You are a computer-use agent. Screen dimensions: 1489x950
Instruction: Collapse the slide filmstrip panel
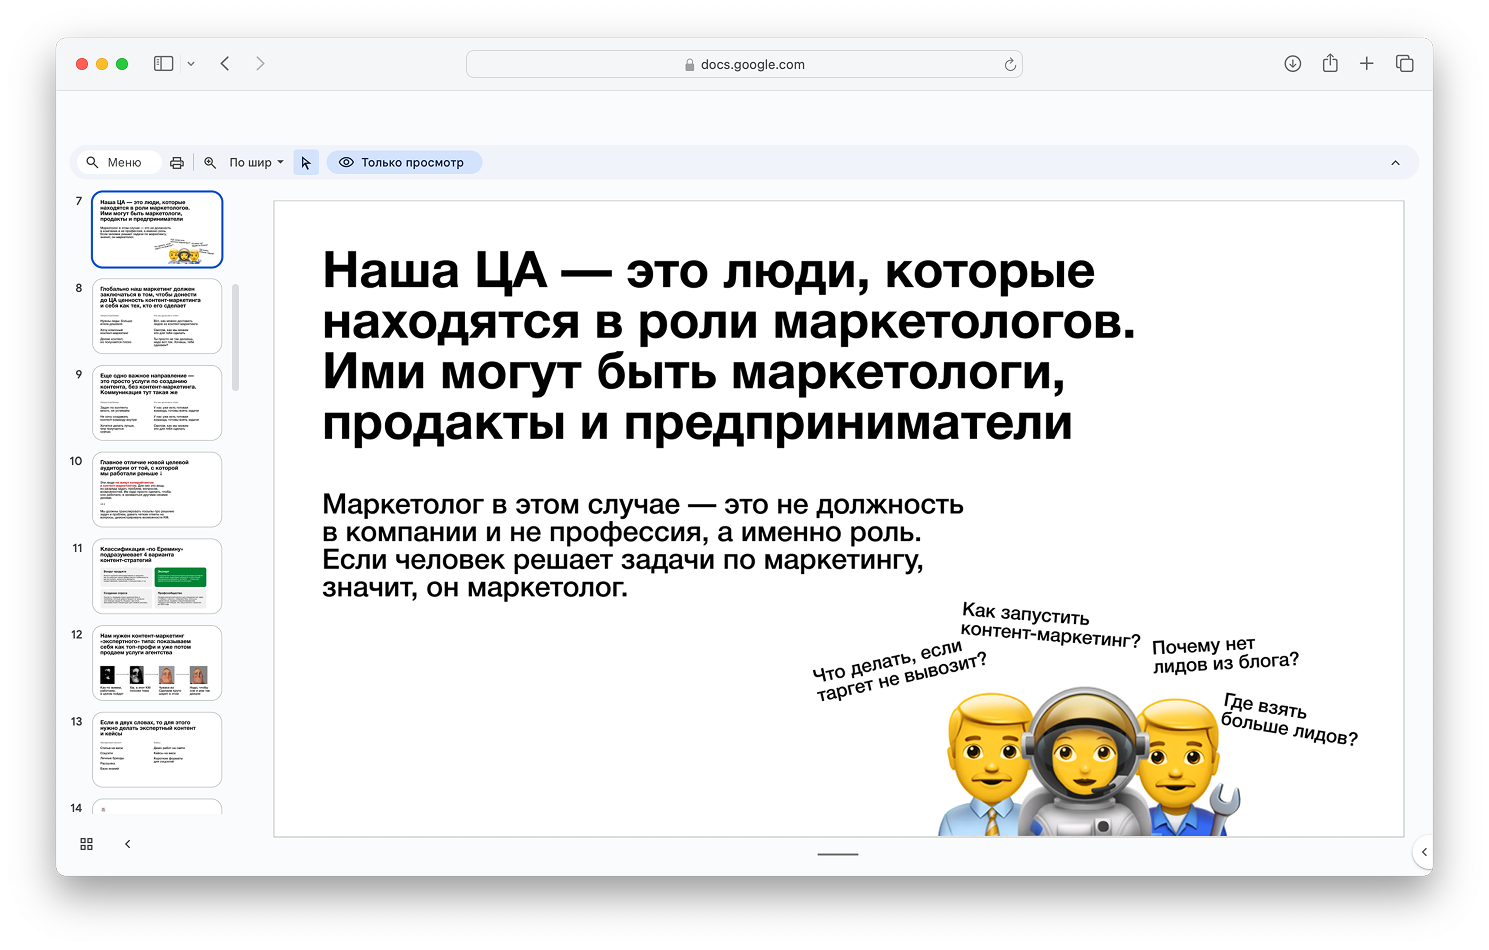point(127,844)
